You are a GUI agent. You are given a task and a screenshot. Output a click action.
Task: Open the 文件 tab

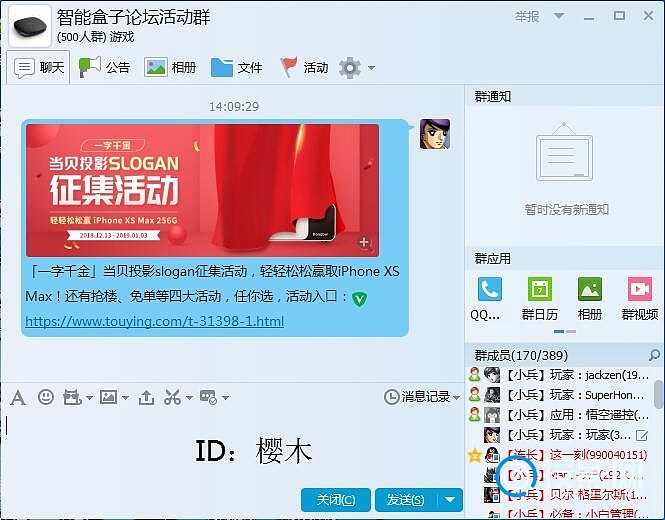pos(237,67)
